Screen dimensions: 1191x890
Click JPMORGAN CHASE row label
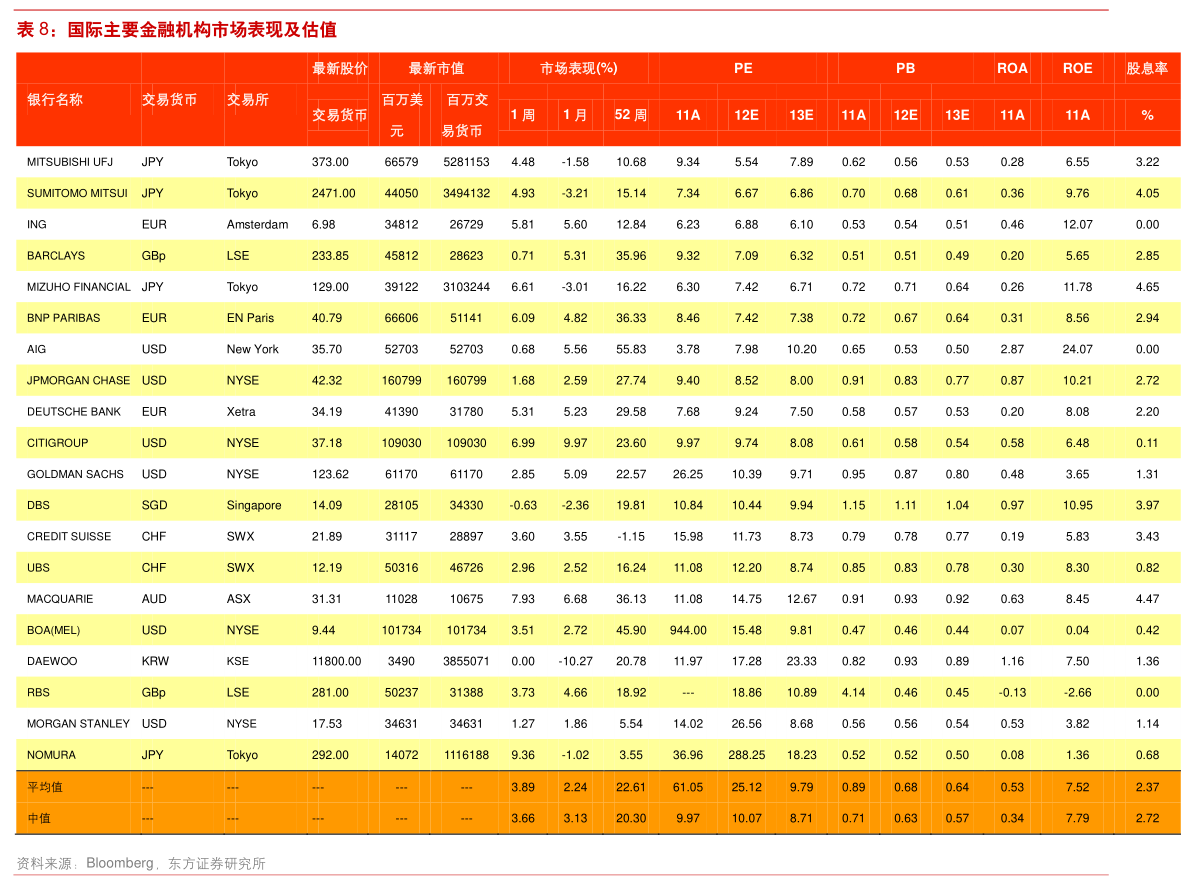point(78,380)
